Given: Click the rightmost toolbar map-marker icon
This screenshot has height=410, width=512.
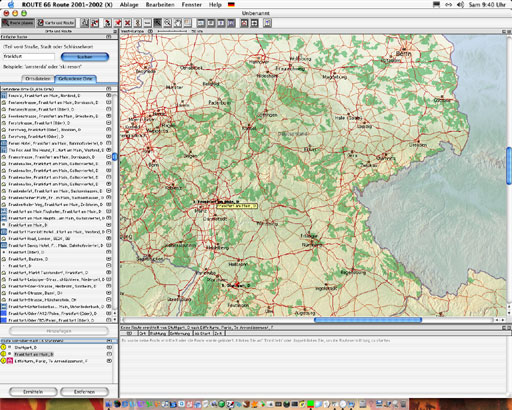Looking at the screenshot, I should click(268, 23).
